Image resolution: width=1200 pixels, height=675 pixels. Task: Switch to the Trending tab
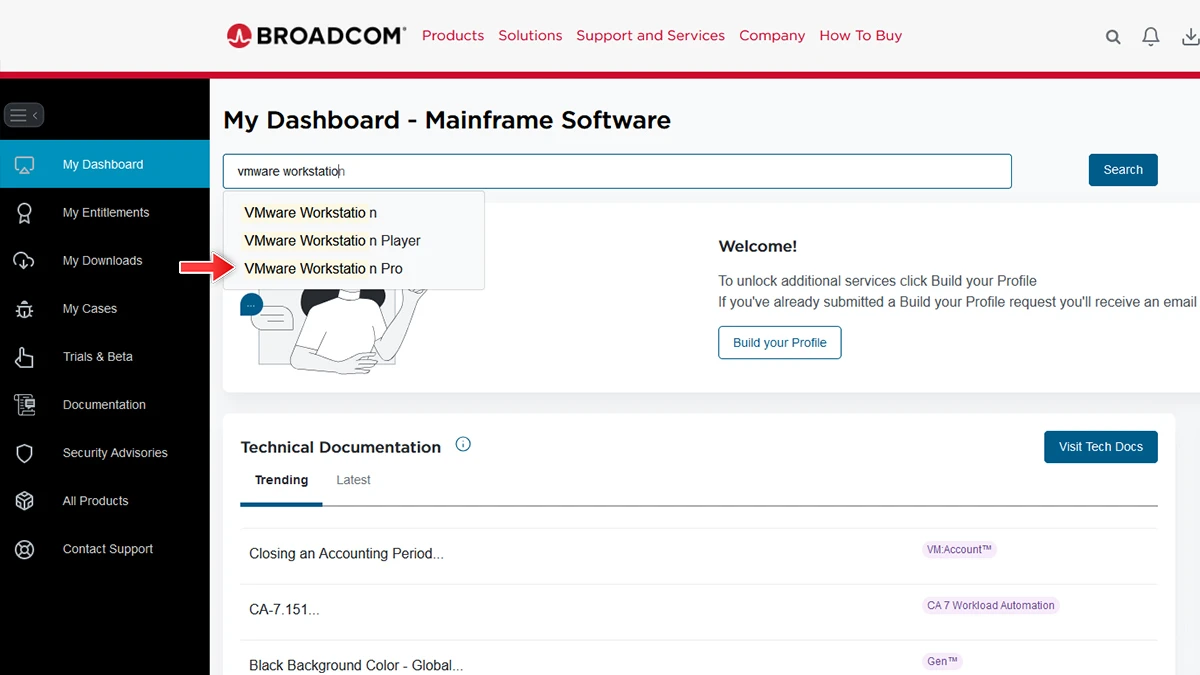281,480
